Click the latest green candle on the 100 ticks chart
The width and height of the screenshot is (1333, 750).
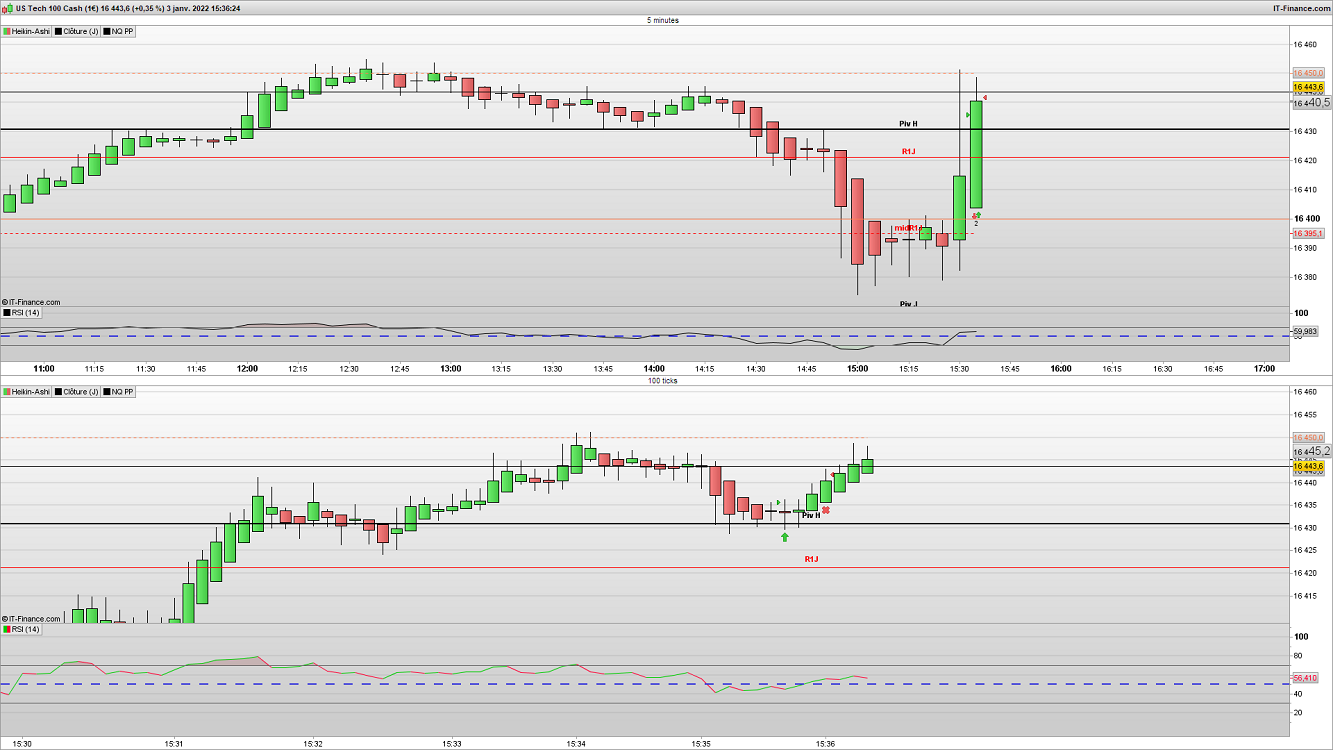click(867, 466)
